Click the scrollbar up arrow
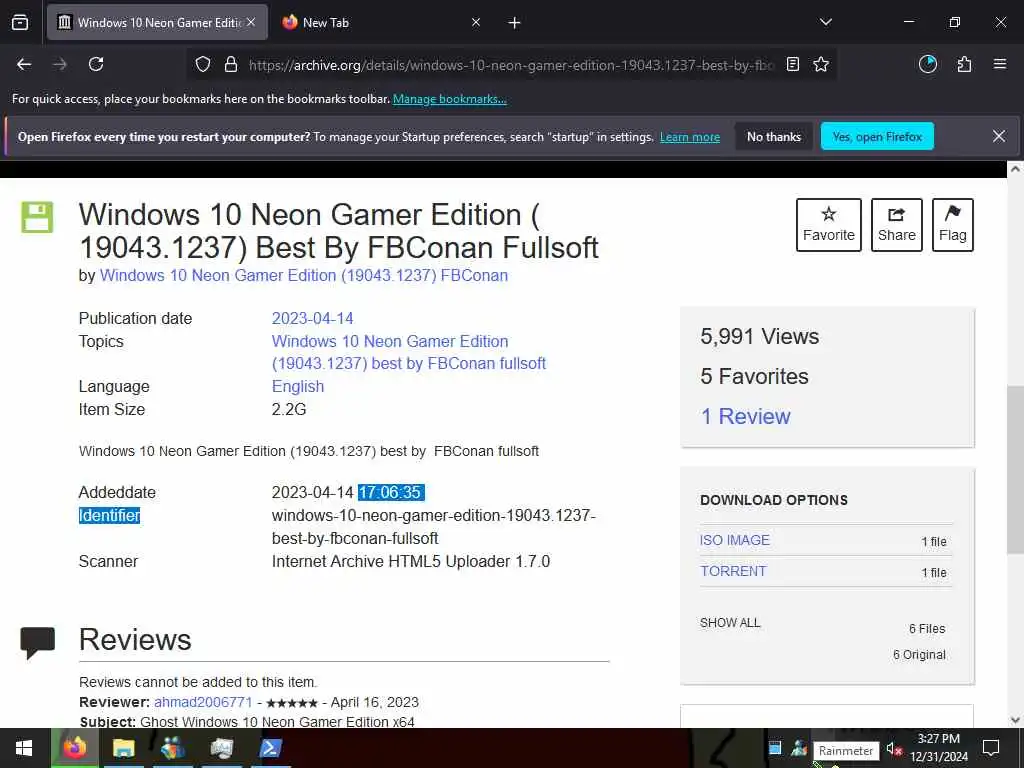1024x768 pixels. pos(1015,168)
